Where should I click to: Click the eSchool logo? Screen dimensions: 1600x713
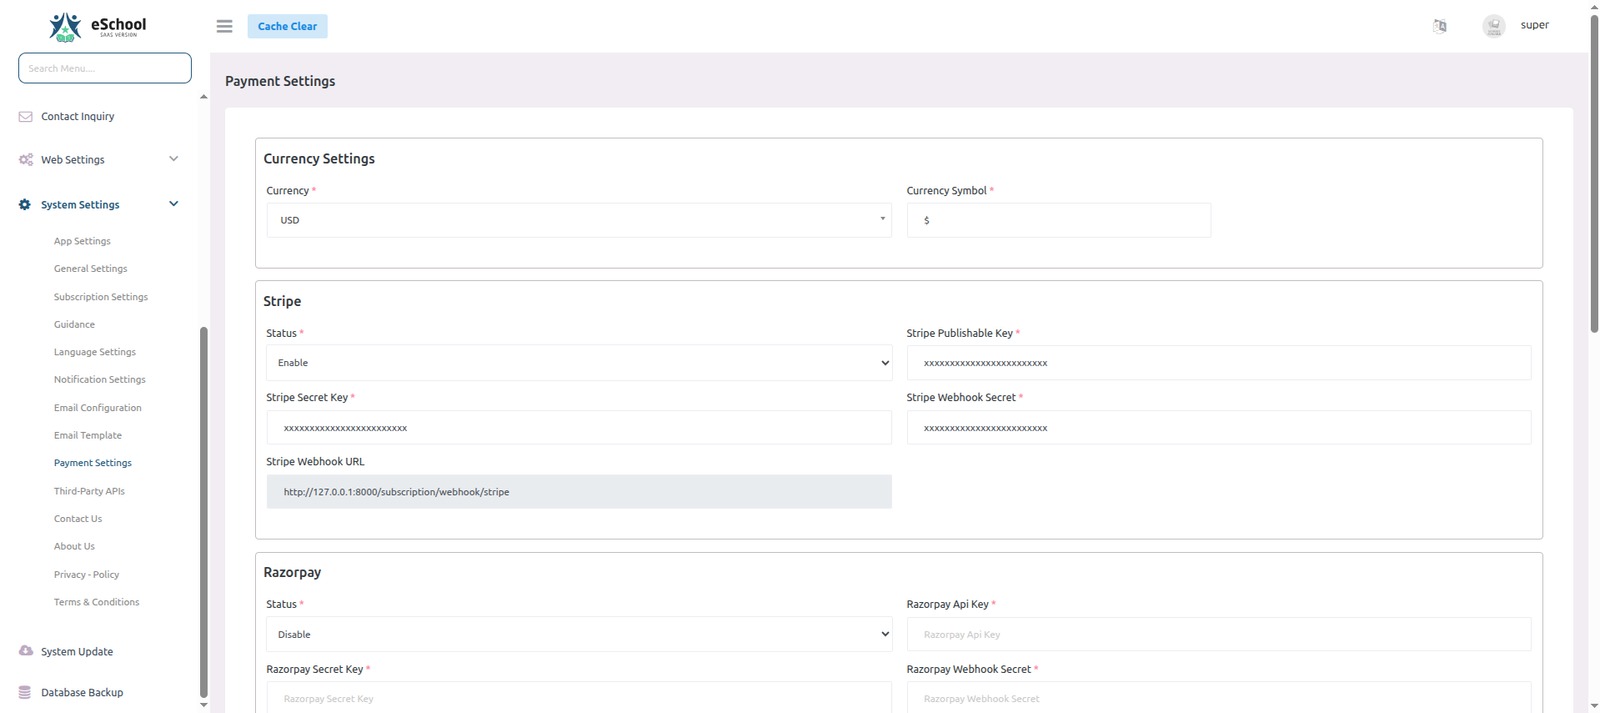[x=97, y=27]
